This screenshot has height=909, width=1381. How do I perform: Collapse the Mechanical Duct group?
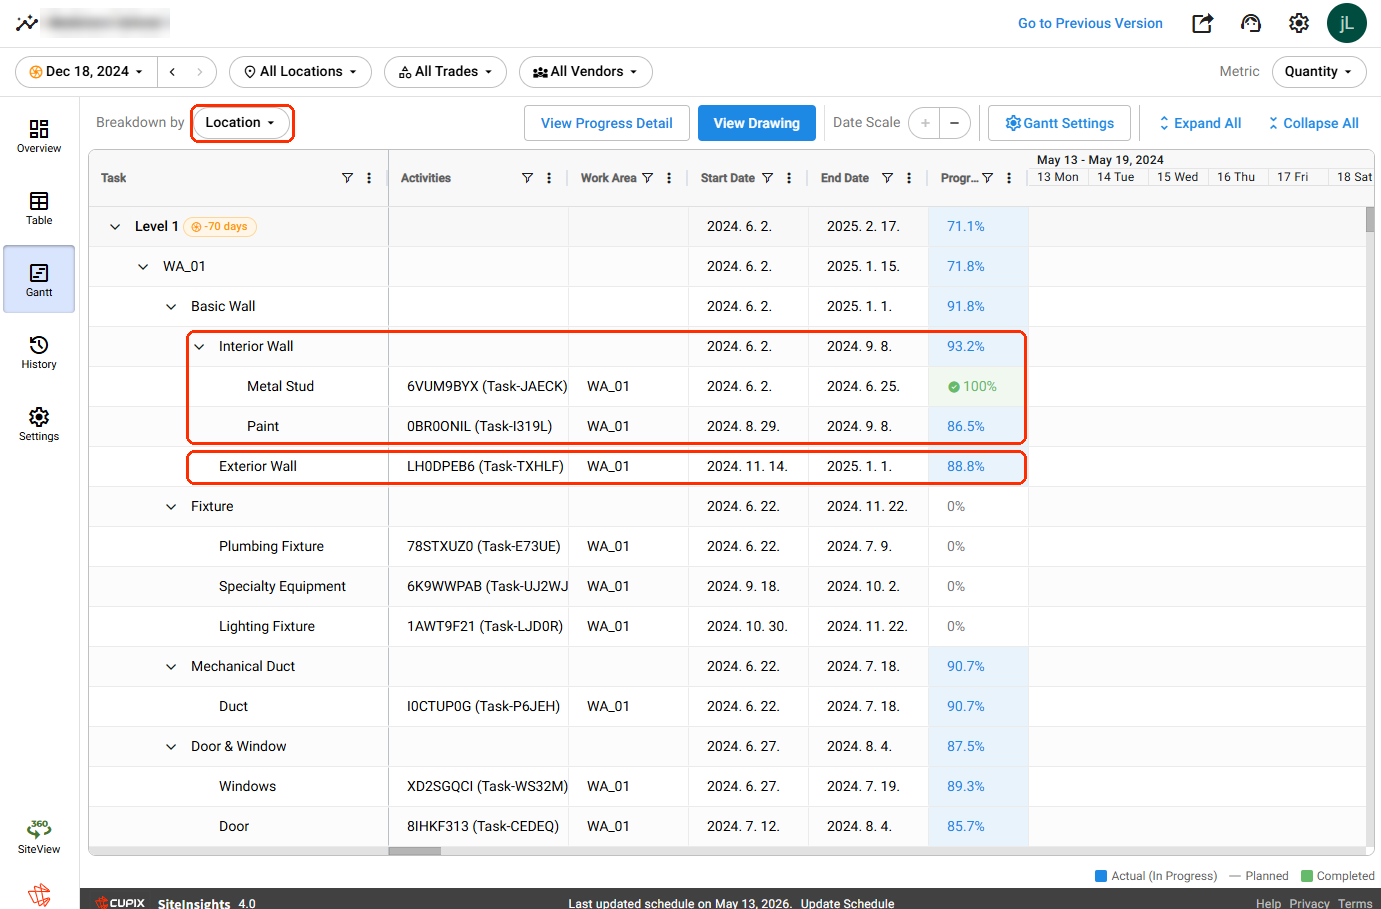[x=171, y=667]
